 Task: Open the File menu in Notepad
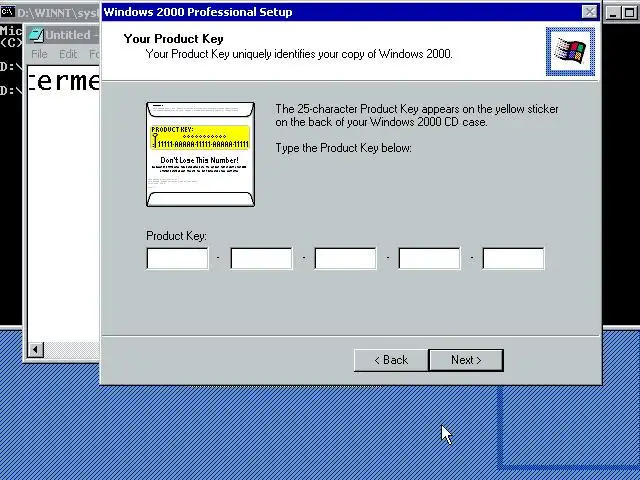(x=40, y=54)
